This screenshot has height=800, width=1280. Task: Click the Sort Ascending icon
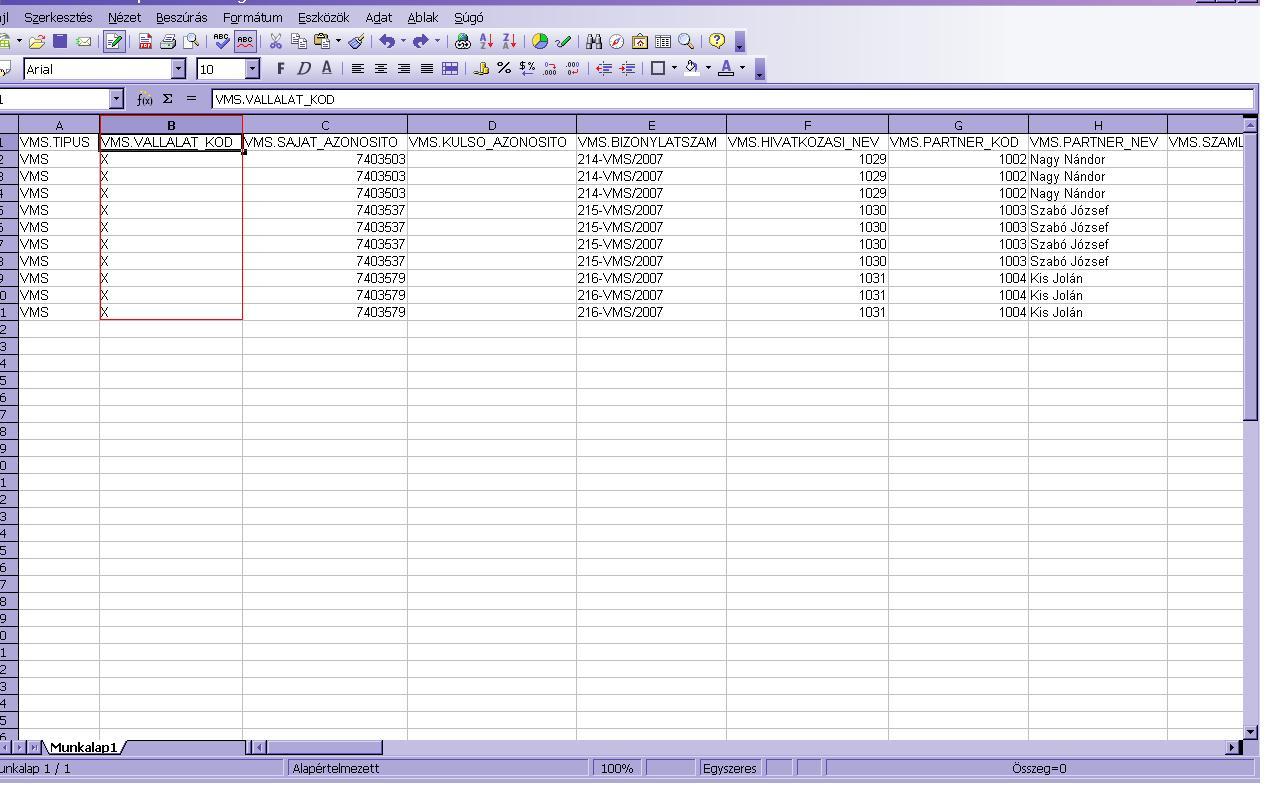[x=487, y=42]
